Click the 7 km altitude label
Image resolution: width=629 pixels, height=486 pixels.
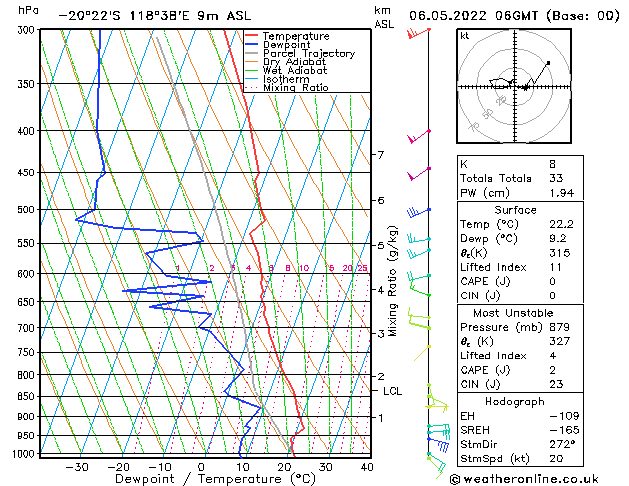(381, 154)
